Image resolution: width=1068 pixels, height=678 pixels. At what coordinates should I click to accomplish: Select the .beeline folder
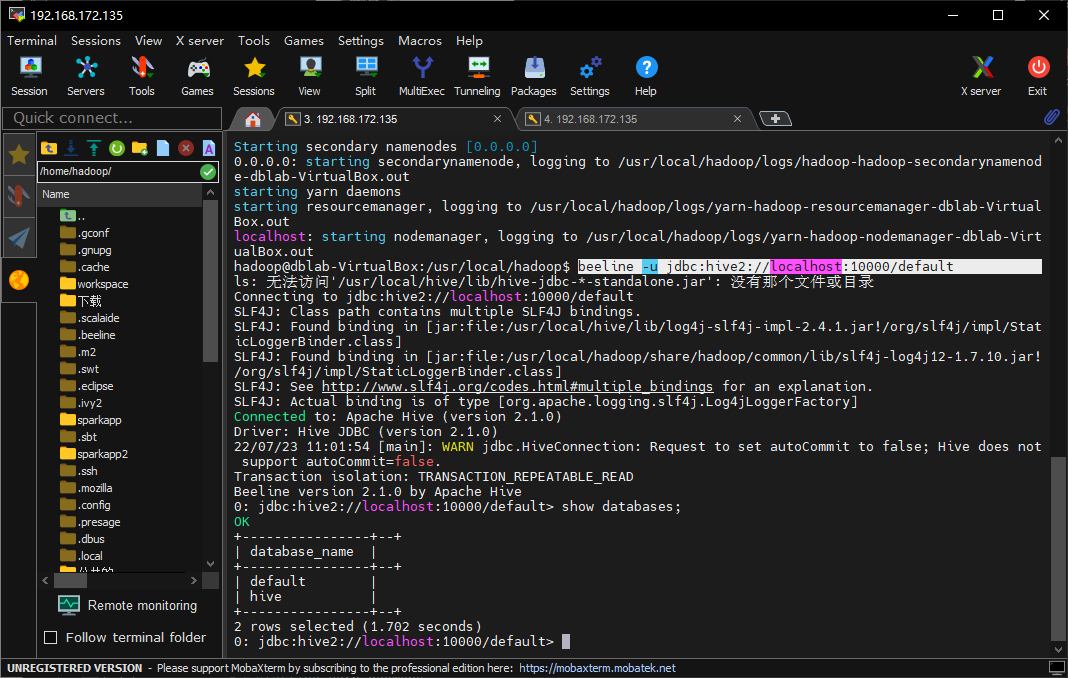point(88,335)
